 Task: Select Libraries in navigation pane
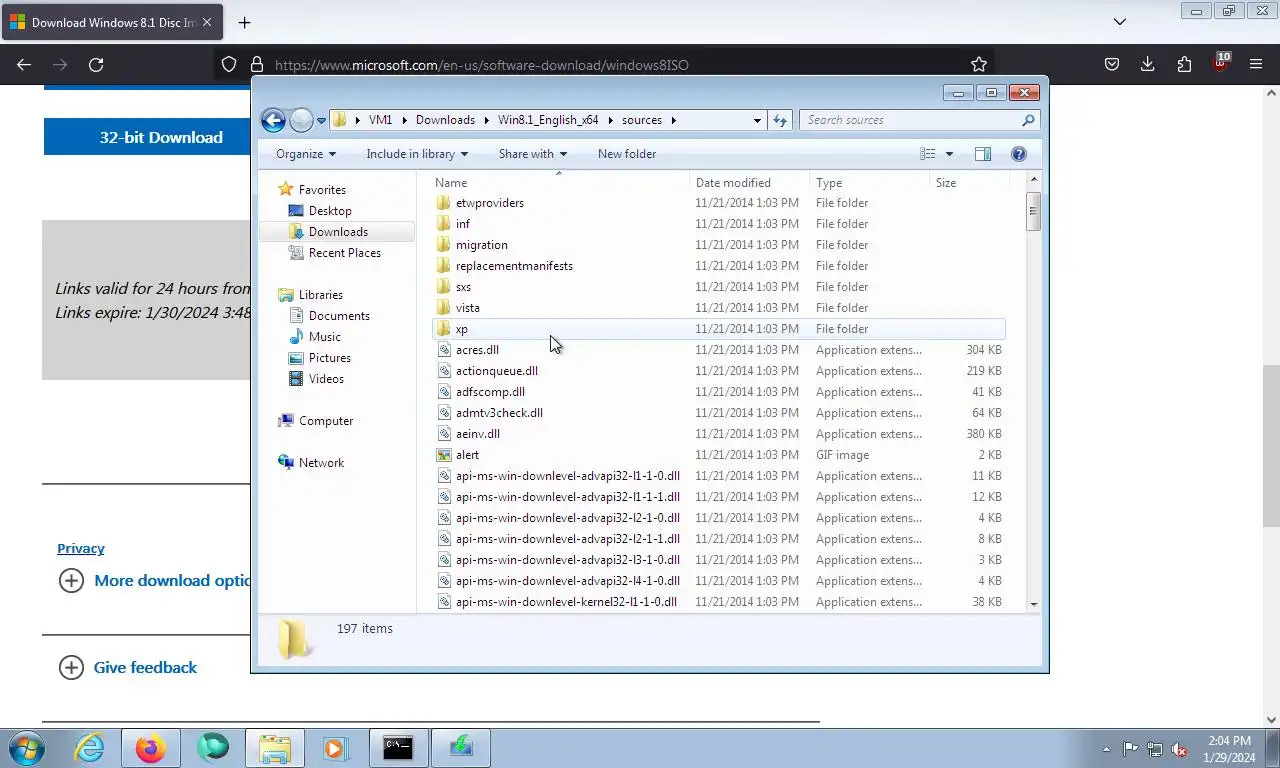320,295
